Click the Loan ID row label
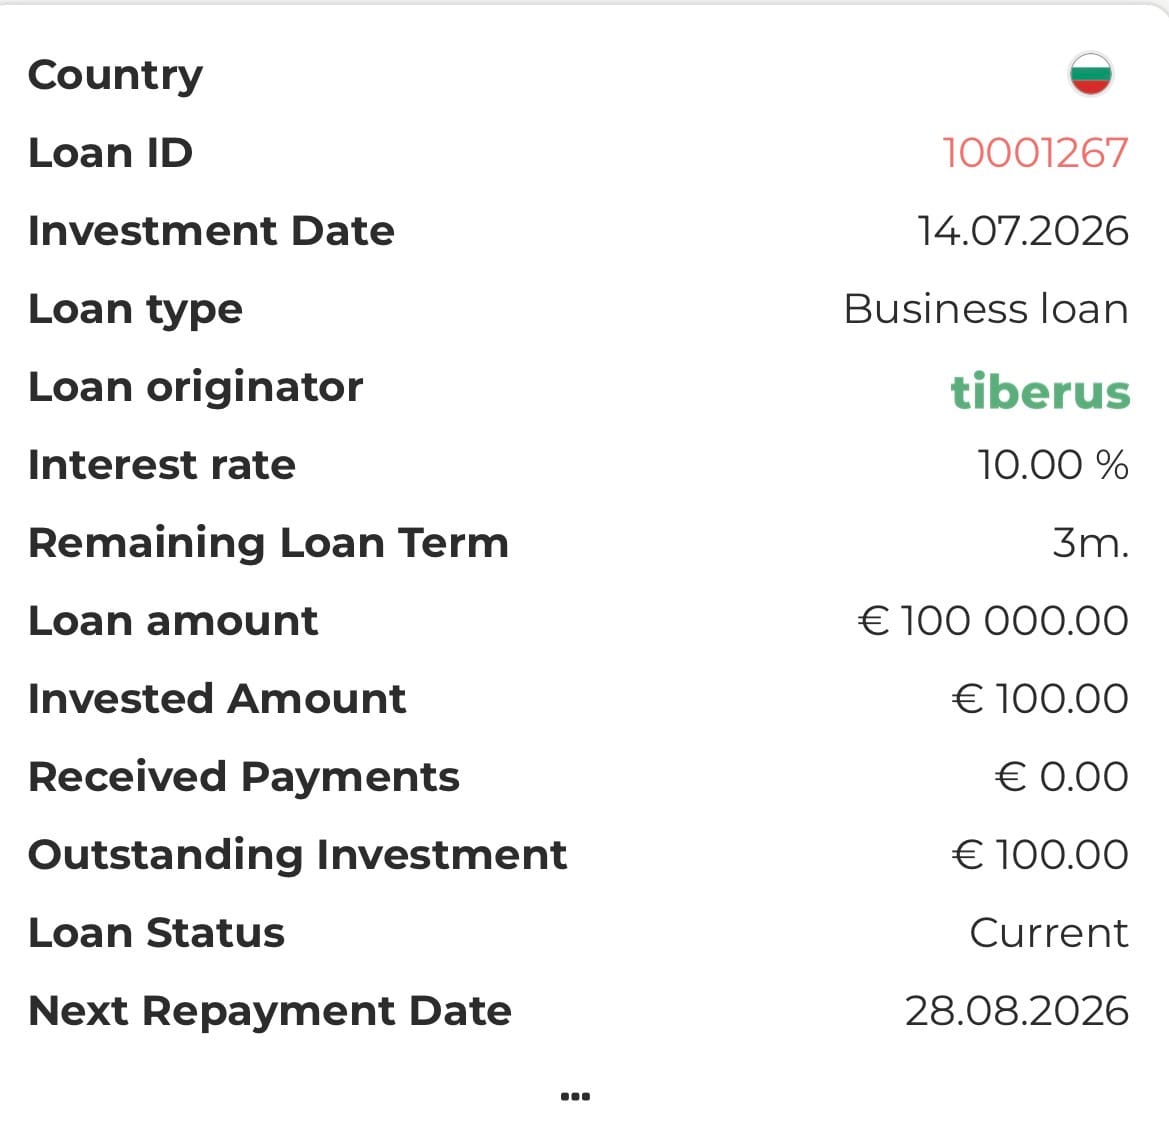1169x1144 pixels. [x=110, y=153]
